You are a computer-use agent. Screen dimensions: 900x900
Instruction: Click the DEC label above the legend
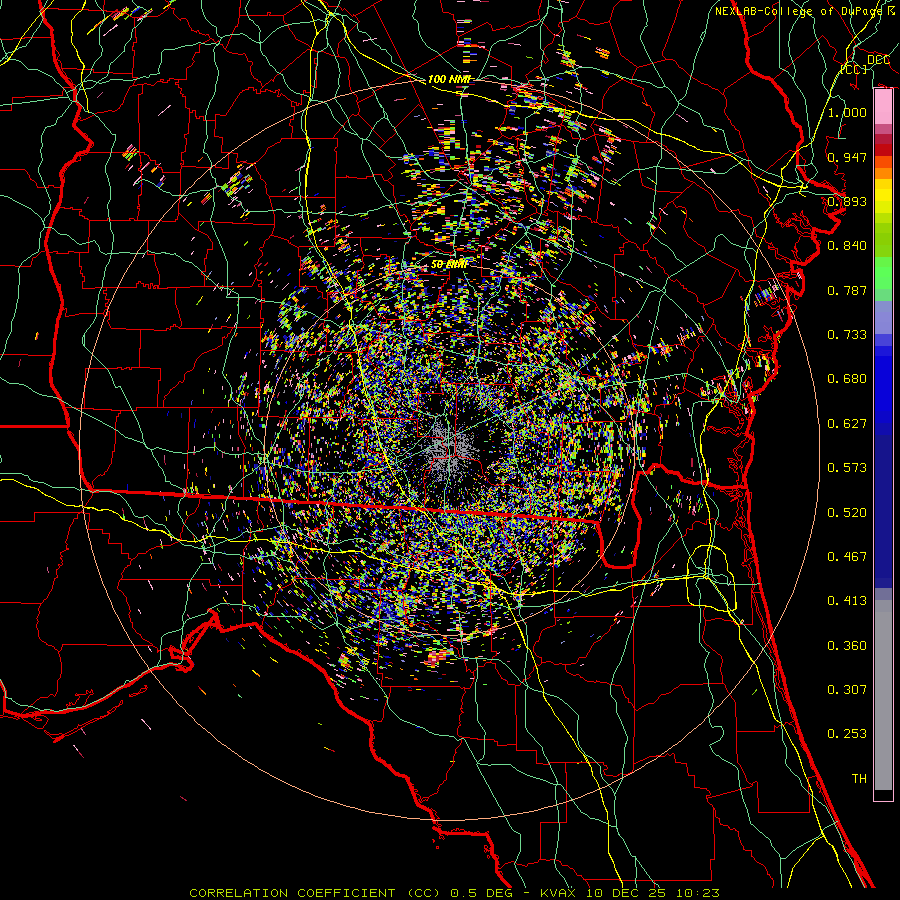click(x=878, y=59)
